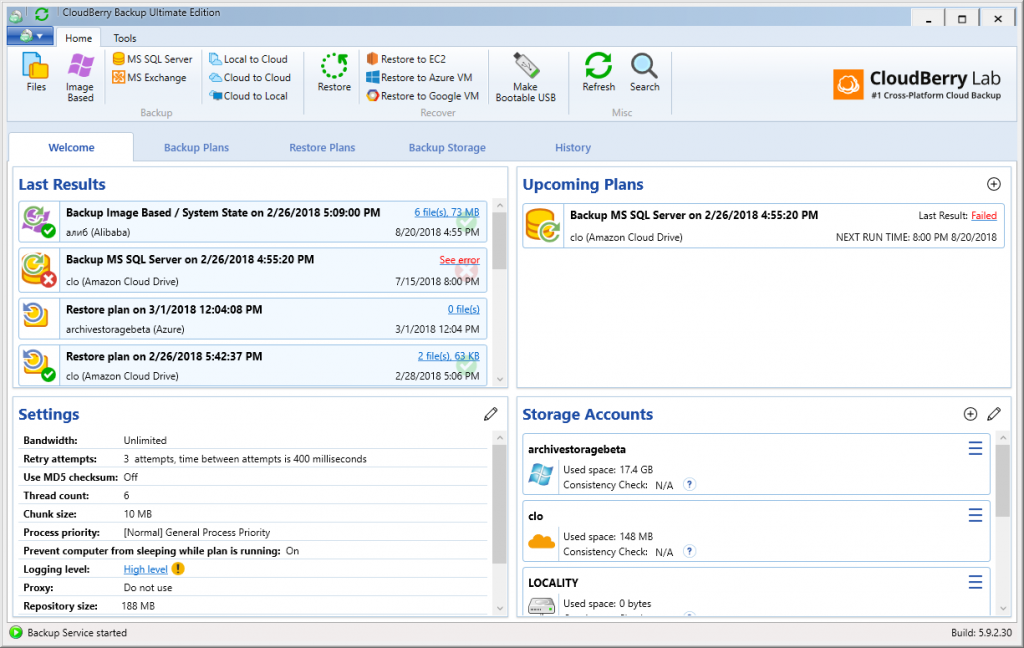Click the See error link
1024x648 pixels.
(459, 259)
